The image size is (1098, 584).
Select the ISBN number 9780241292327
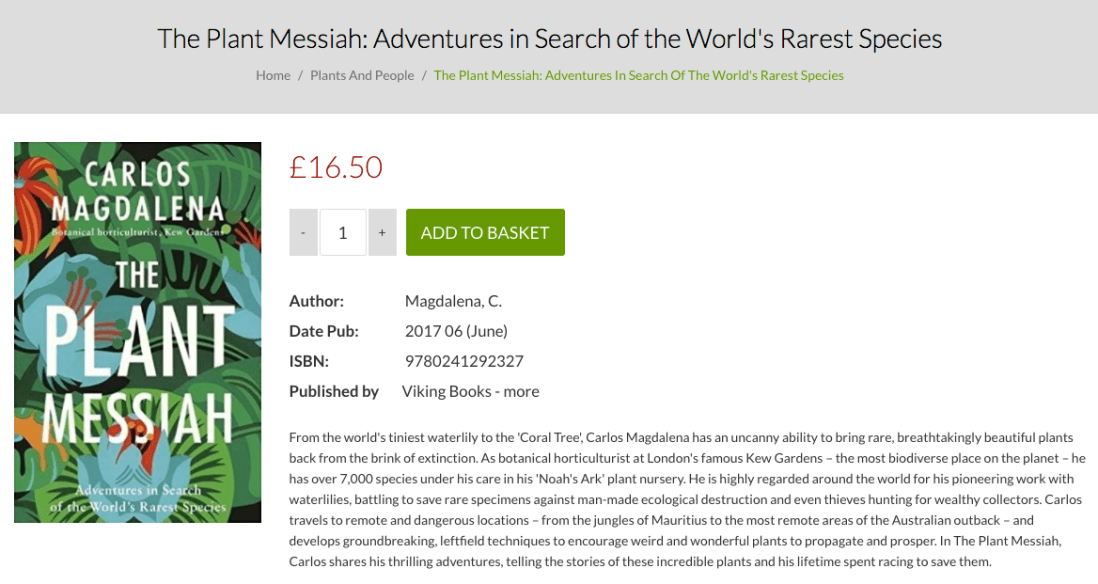click(464, 361)
